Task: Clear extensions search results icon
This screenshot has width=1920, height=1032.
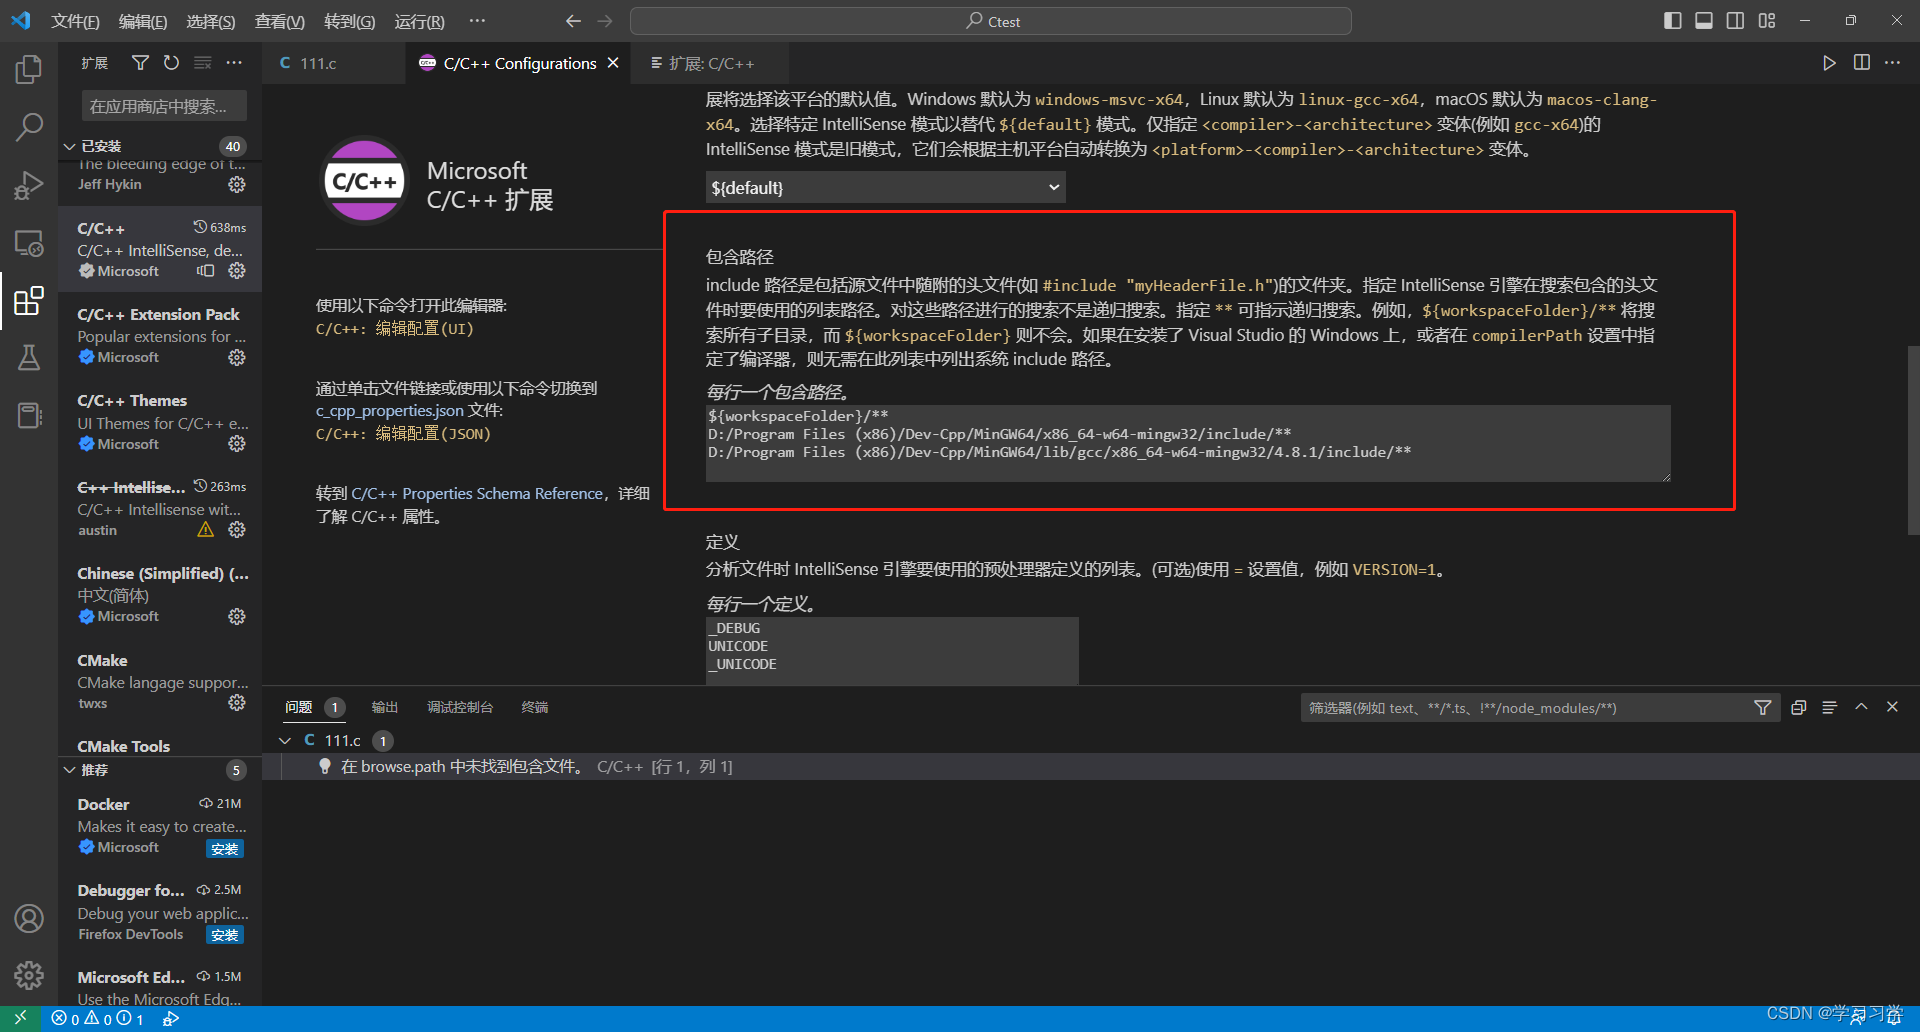Action: tap(203, 63)
